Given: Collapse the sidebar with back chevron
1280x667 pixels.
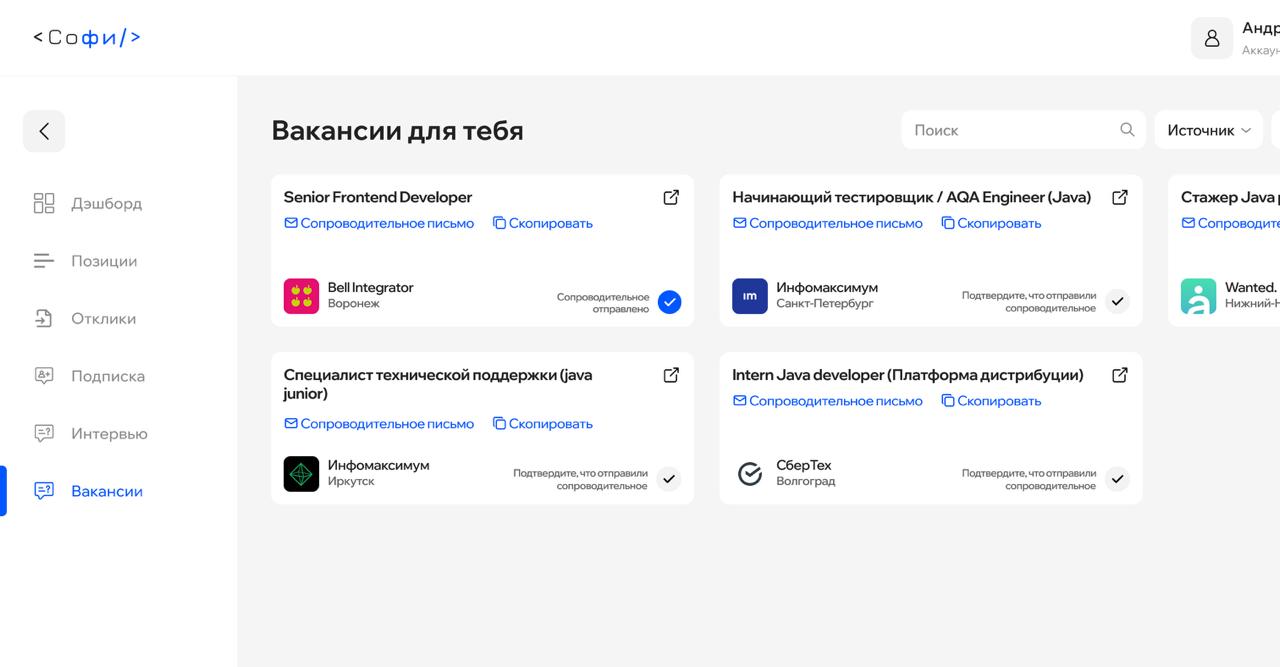Looking at the screenshot, I should [44, 131].
